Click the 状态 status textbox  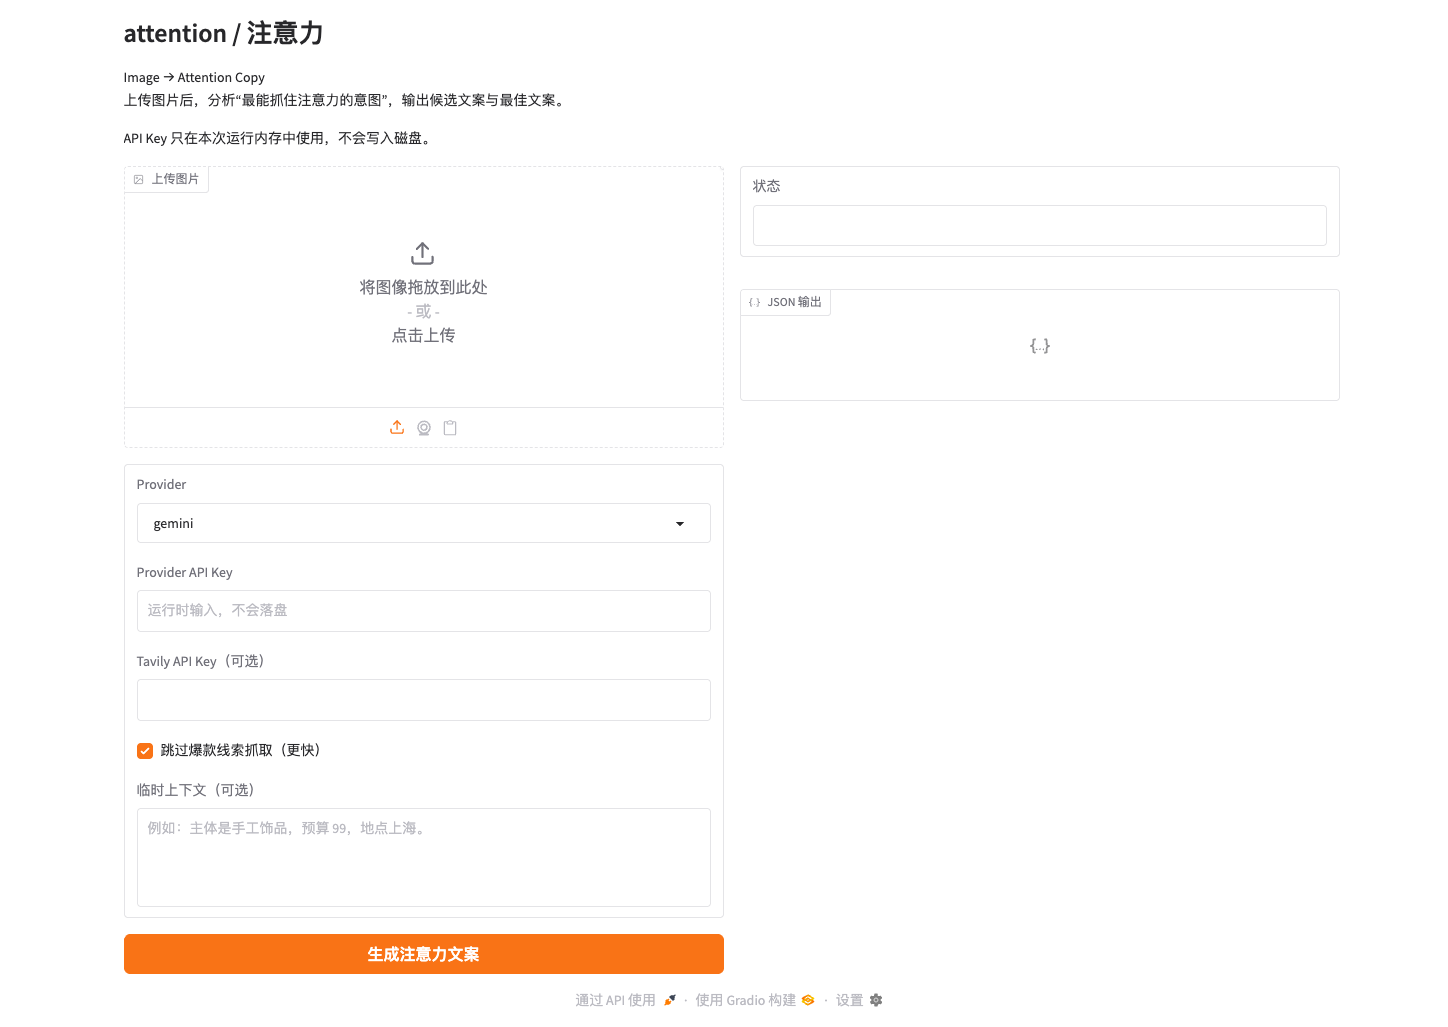click(x=1039, y=225)
